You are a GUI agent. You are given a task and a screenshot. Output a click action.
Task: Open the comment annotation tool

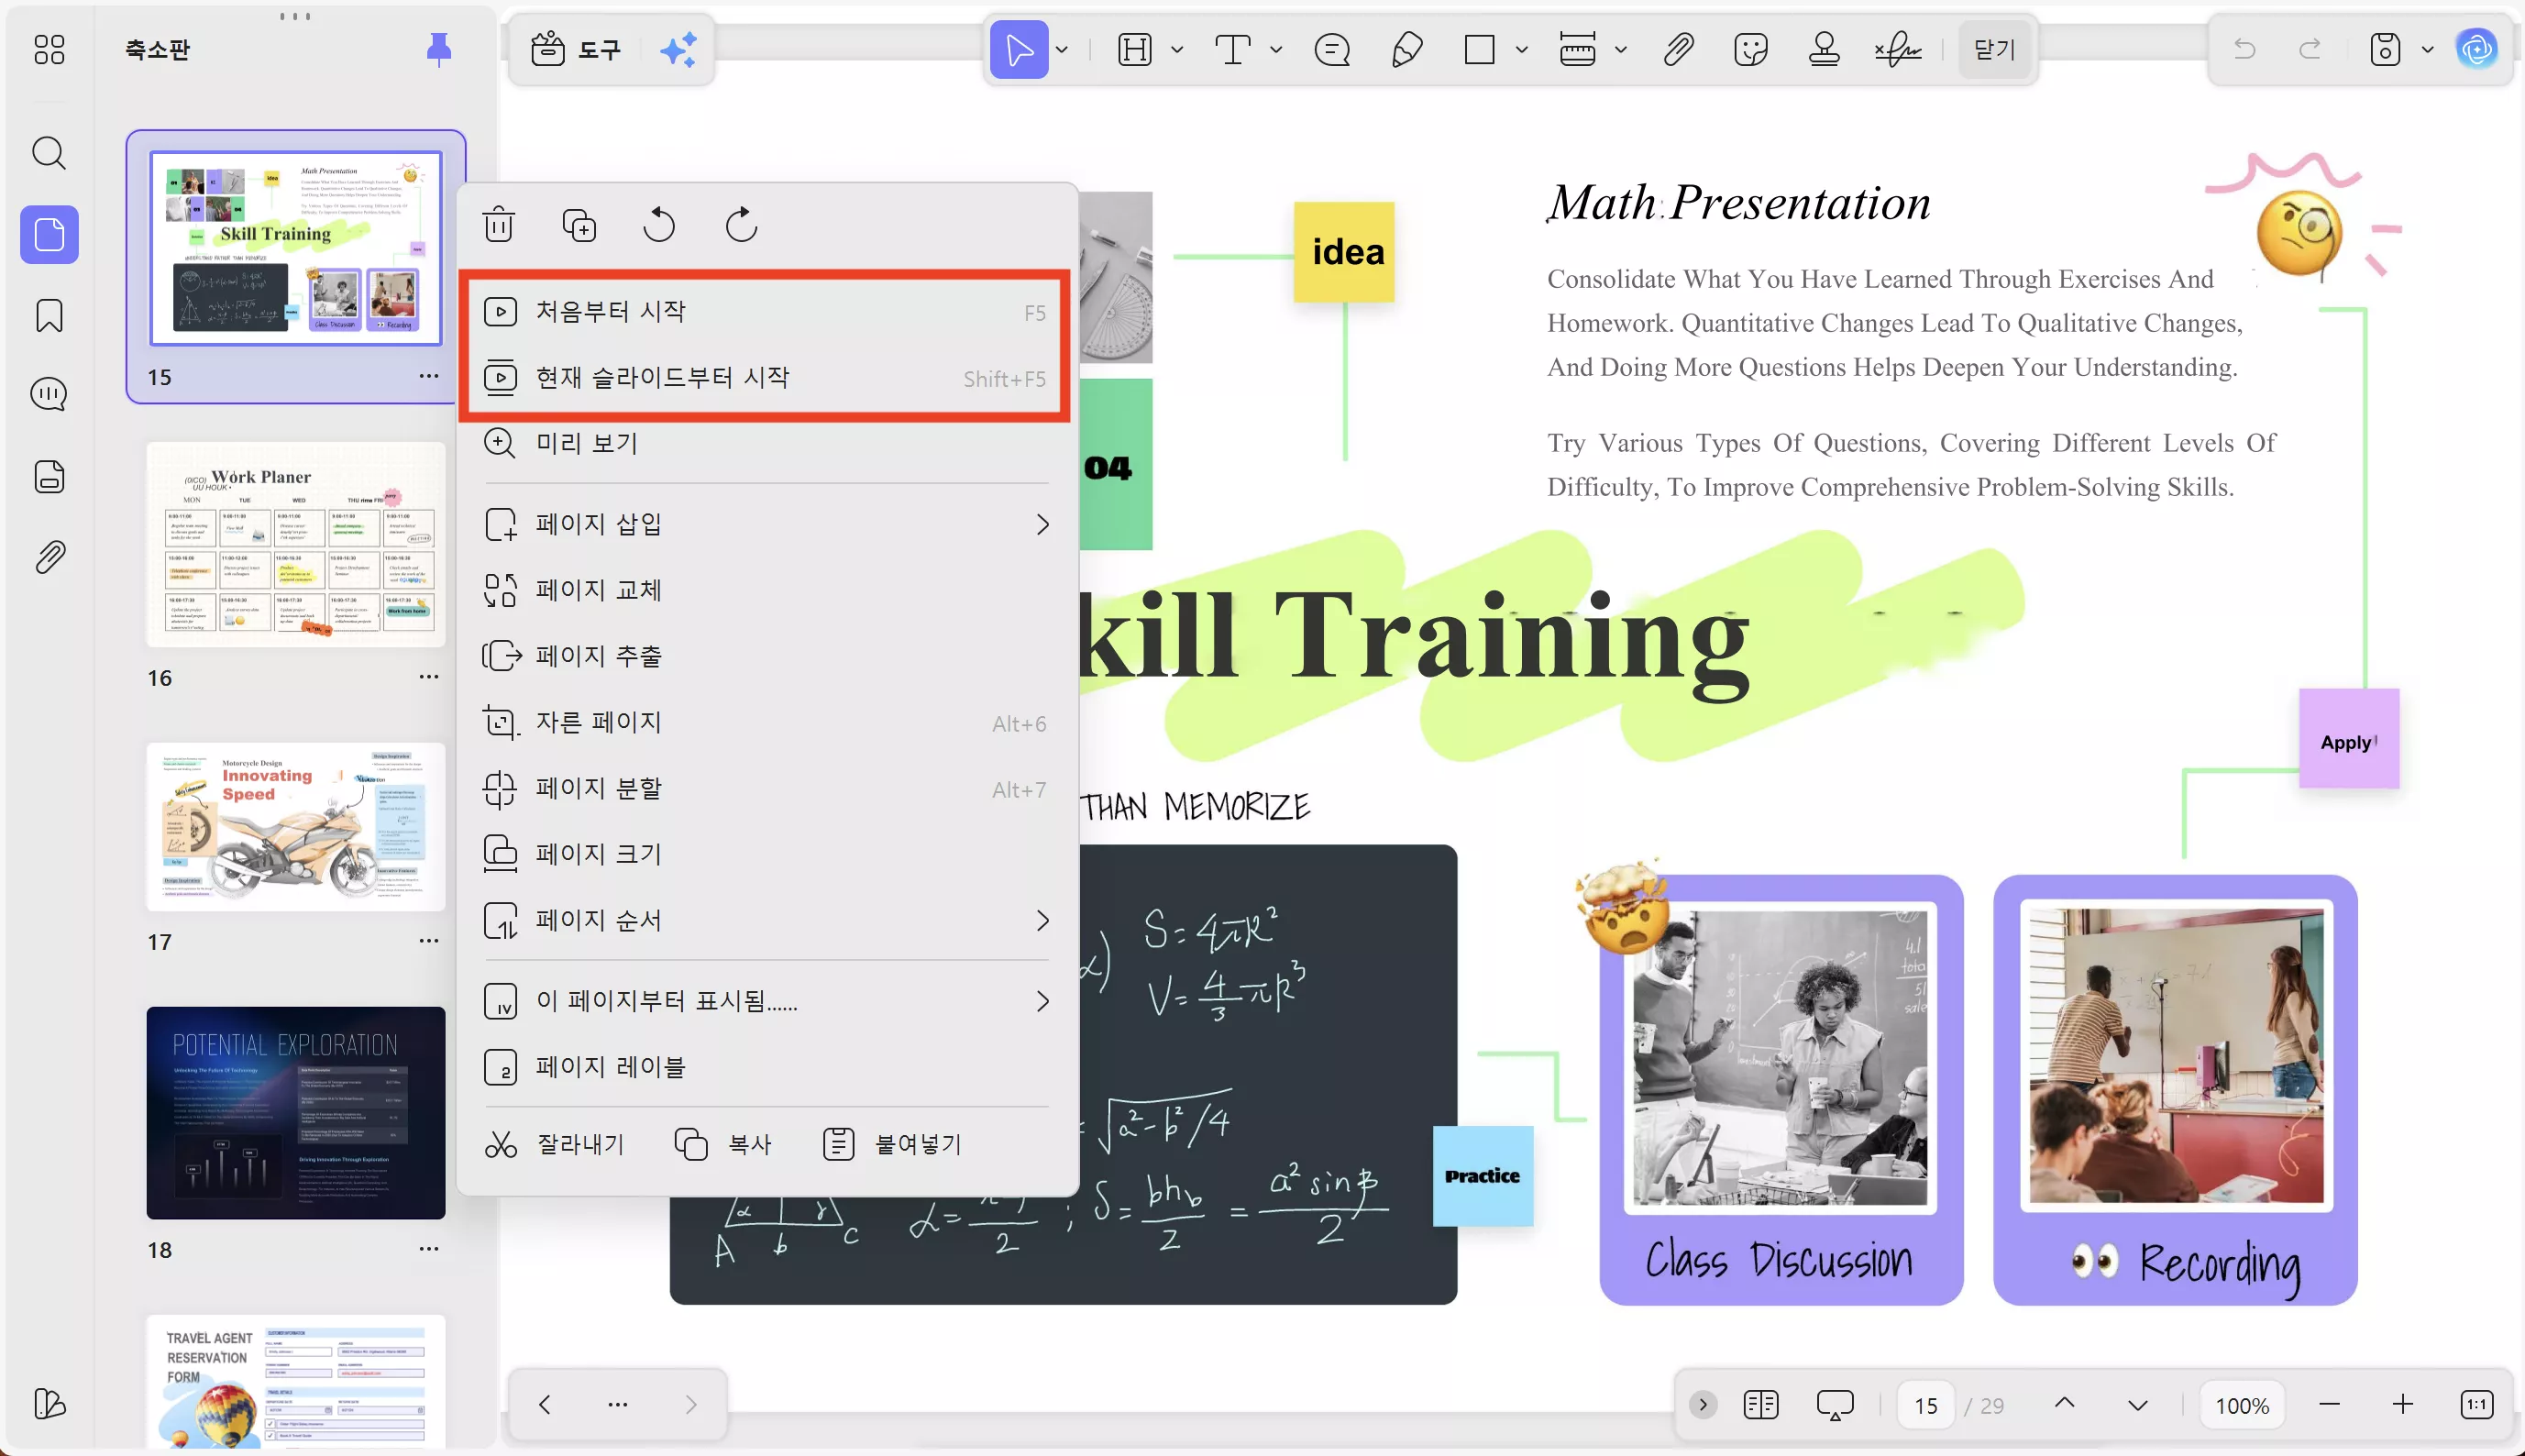[x=1331, y=49]
